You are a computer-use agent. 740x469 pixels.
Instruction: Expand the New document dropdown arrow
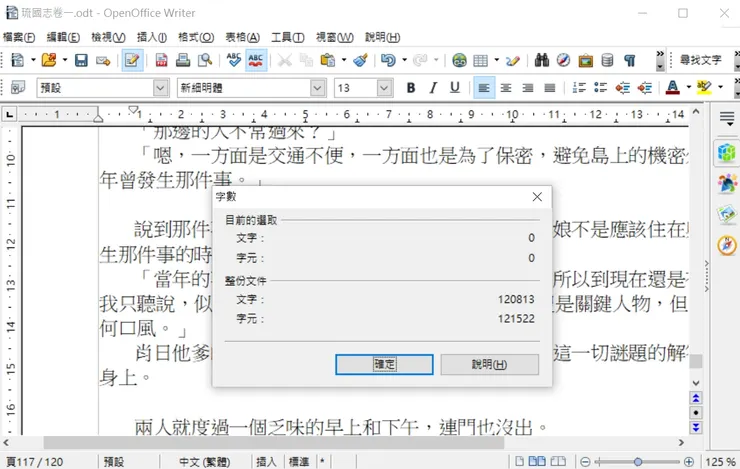[33, 60]
